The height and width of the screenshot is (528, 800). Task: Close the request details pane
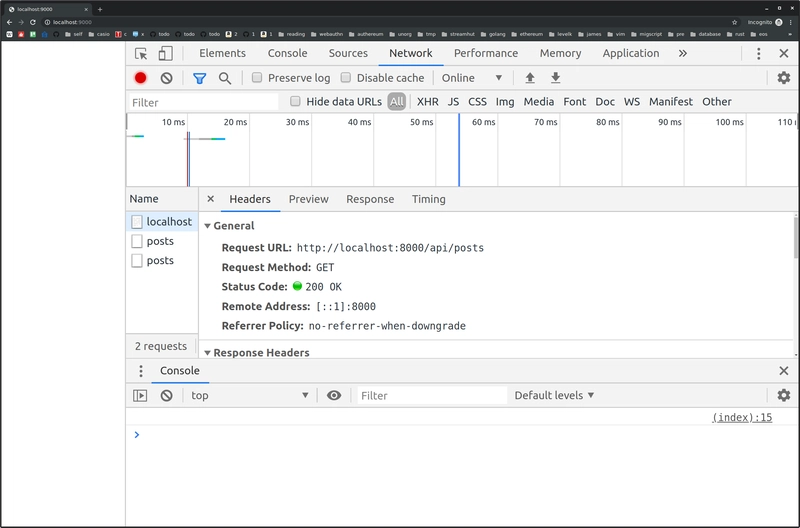coord(210,199)
